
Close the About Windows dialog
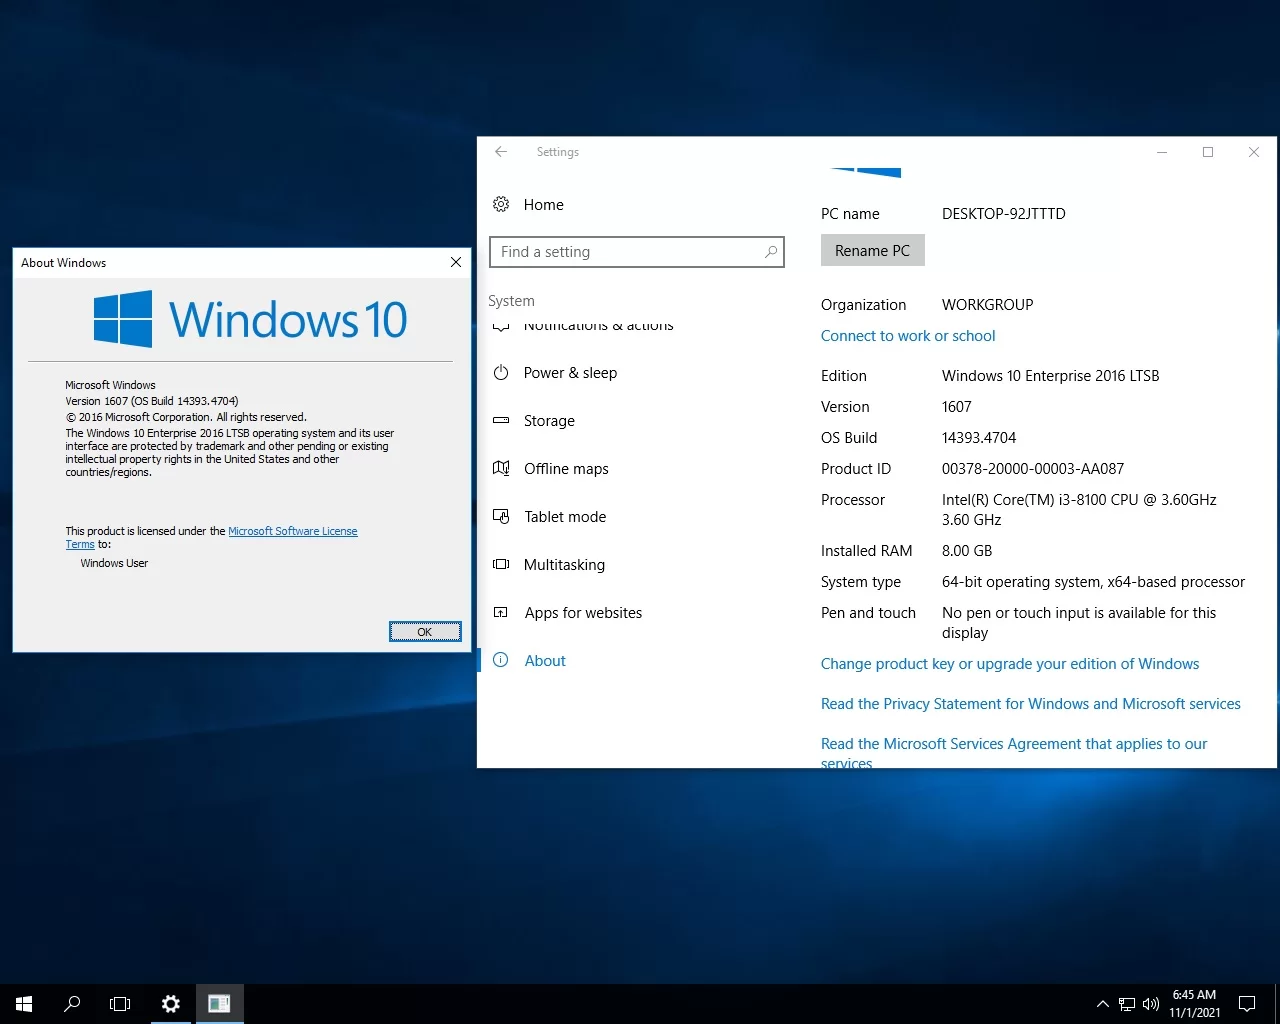[456, 262]
